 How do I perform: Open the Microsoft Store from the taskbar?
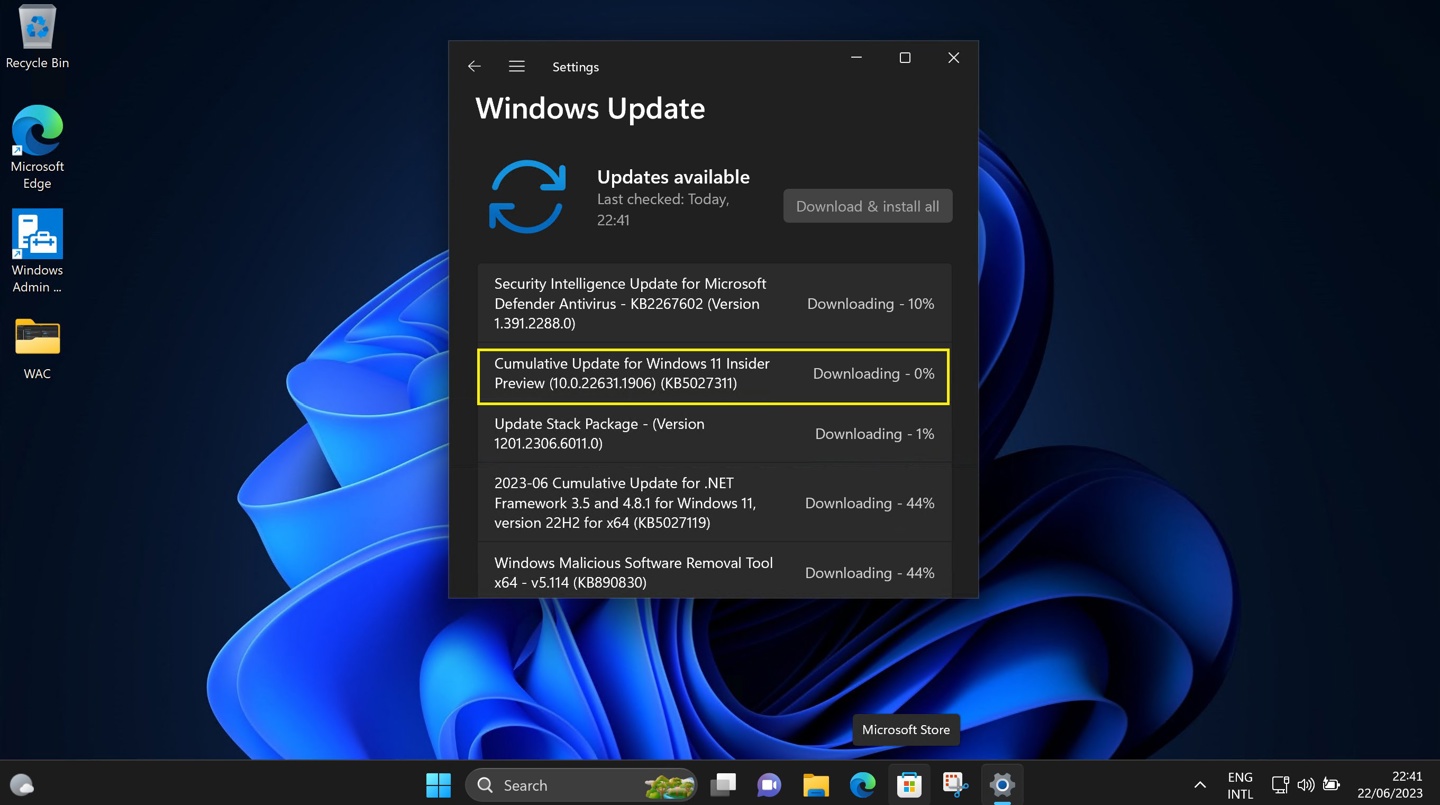click(908, 785)
